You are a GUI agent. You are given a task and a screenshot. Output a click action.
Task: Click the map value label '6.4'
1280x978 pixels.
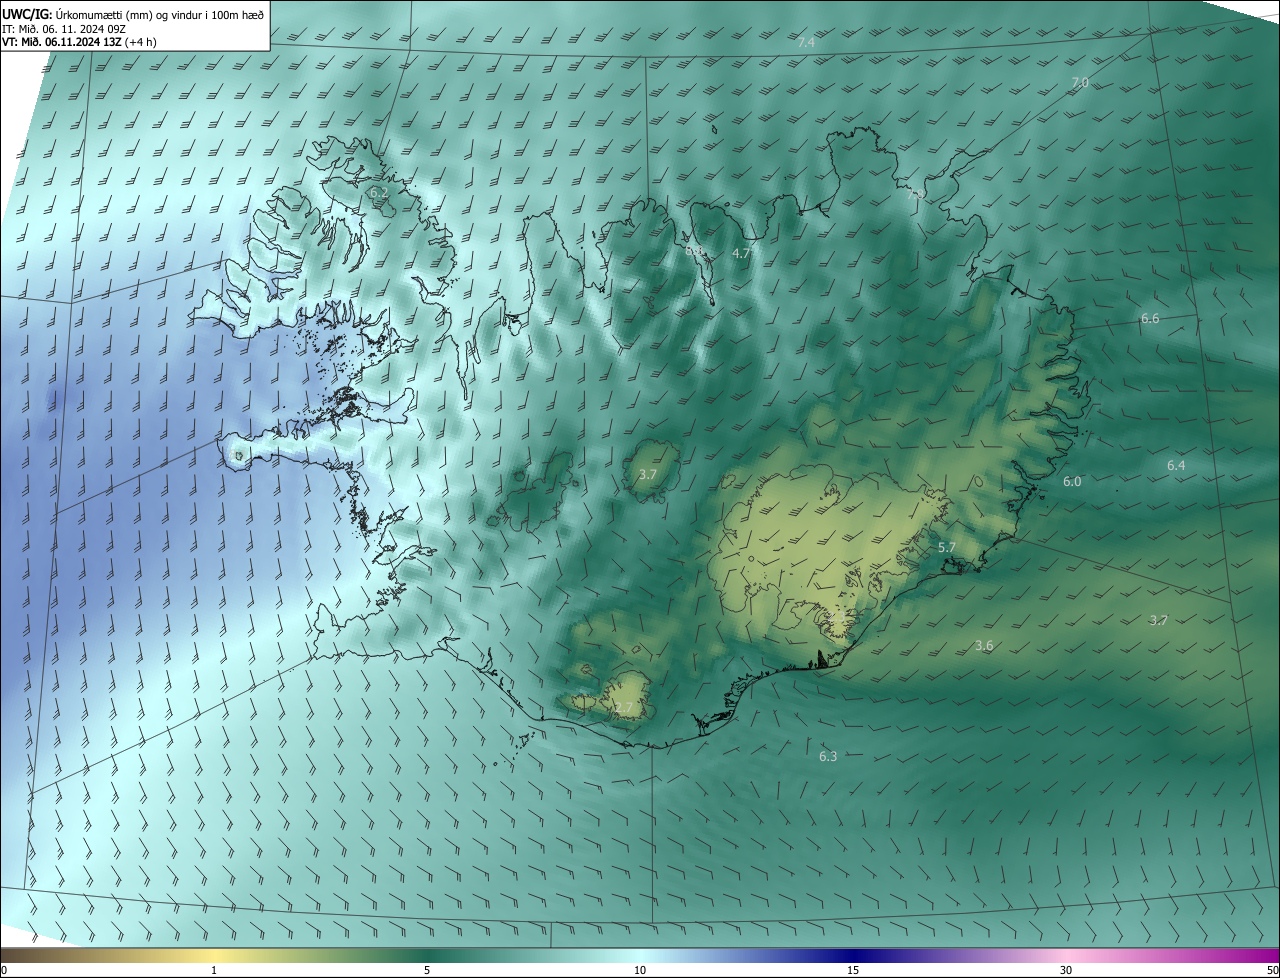(1176, 466)
